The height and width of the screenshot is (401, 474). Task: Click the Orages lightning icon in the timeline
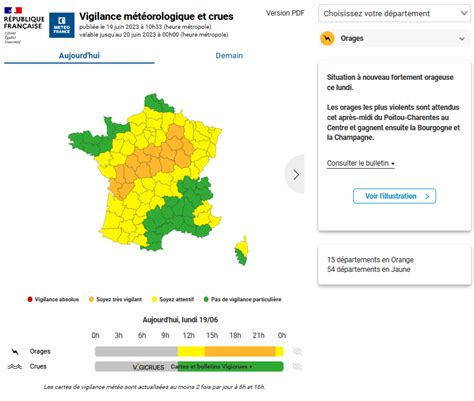coord(15,351)
